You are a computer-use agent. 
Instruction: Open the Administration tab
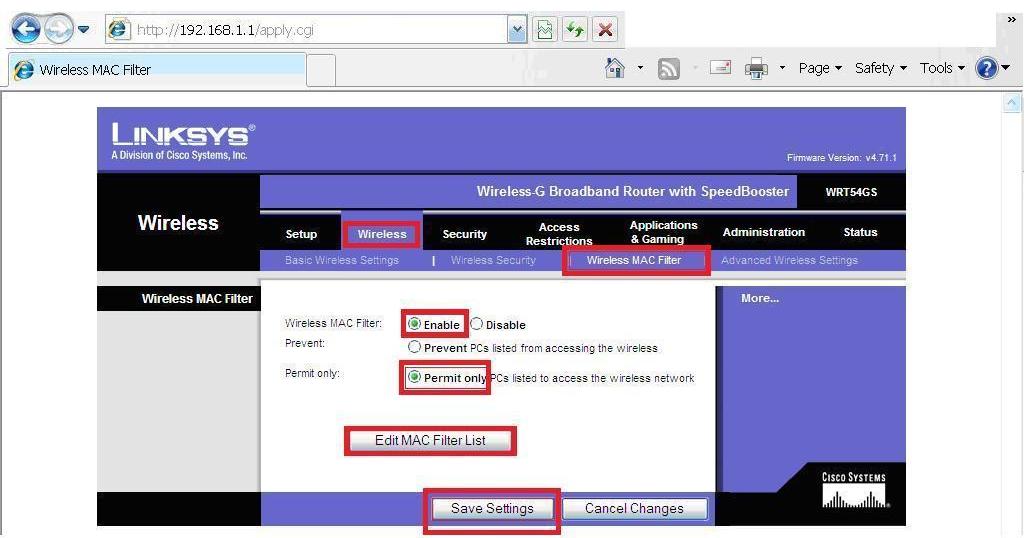(x=763, y=232)
